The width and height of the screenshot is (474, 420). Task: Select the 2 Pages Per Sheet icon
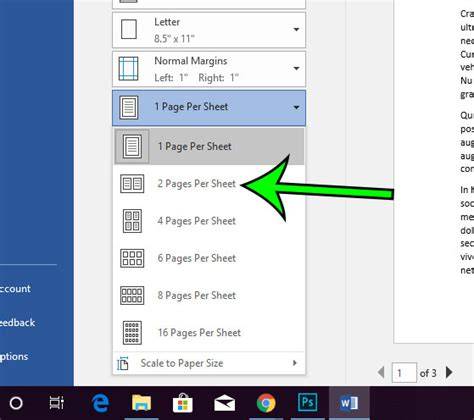point(132,184)
